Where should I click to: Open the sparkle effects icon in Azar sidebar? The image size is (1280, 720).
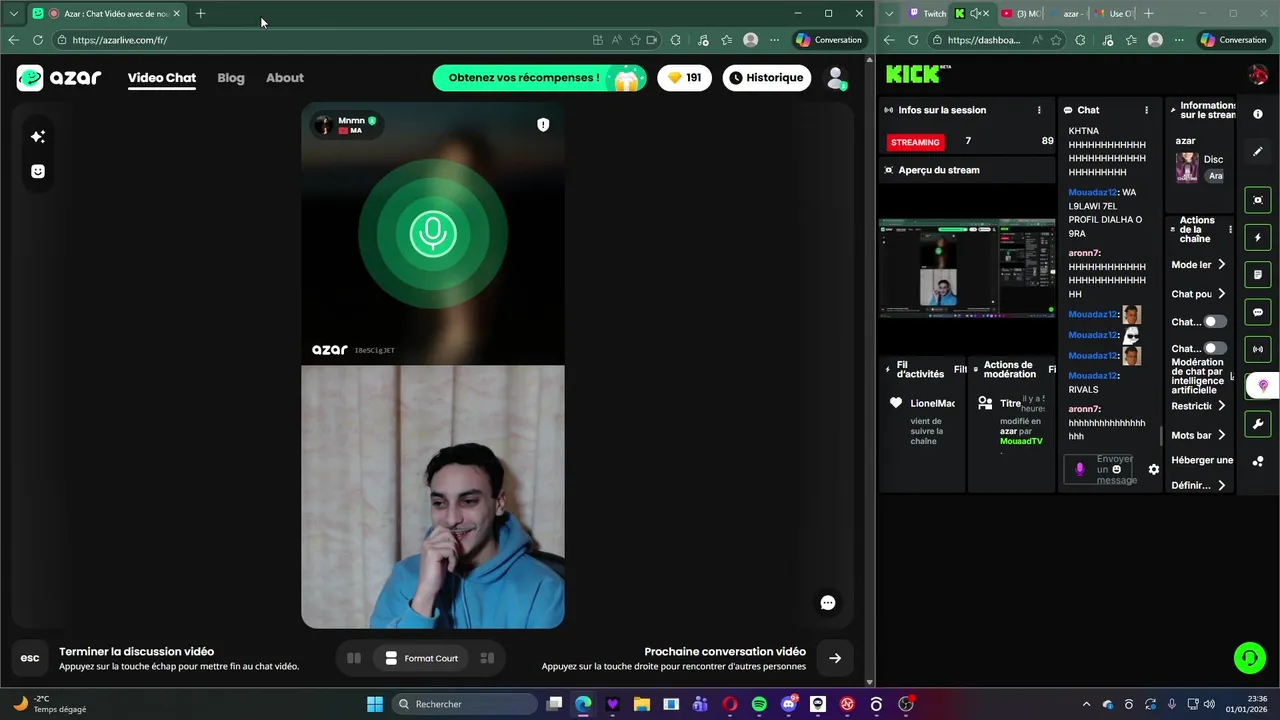coord(38,136)
